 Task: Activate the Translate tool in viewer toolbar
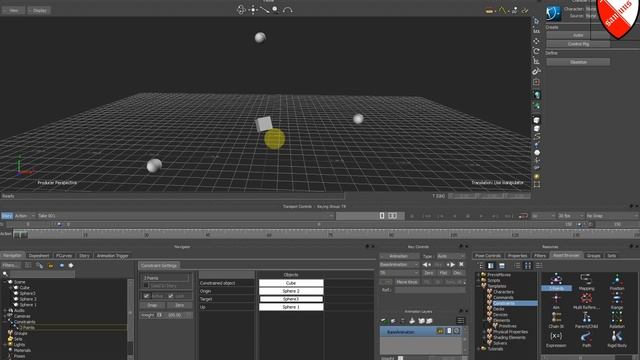536,41
